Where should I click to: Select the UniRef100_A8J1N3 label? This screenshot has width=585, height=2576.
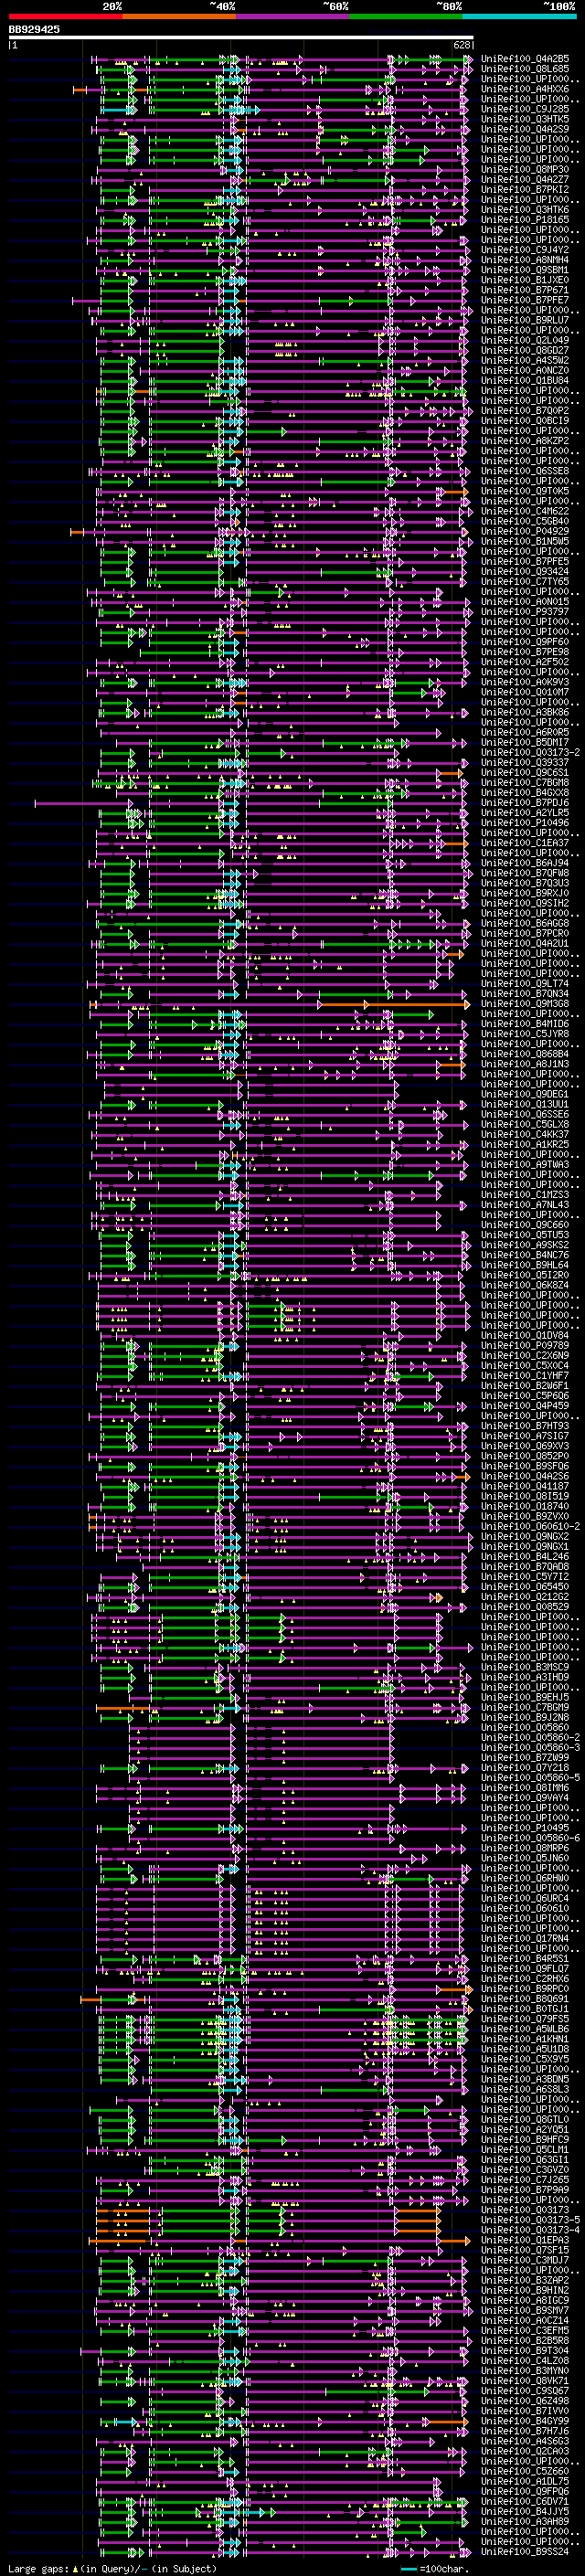pyautogui.click(x=525, y=1064)
